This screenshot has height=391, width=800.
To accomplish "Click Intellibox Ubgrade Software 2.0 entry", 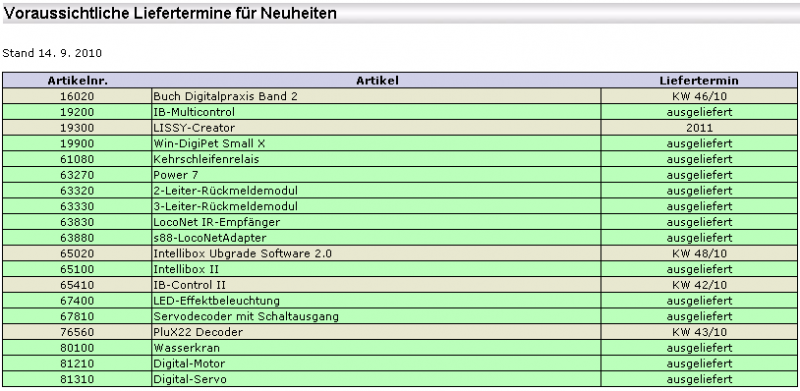I will [242, 254].
